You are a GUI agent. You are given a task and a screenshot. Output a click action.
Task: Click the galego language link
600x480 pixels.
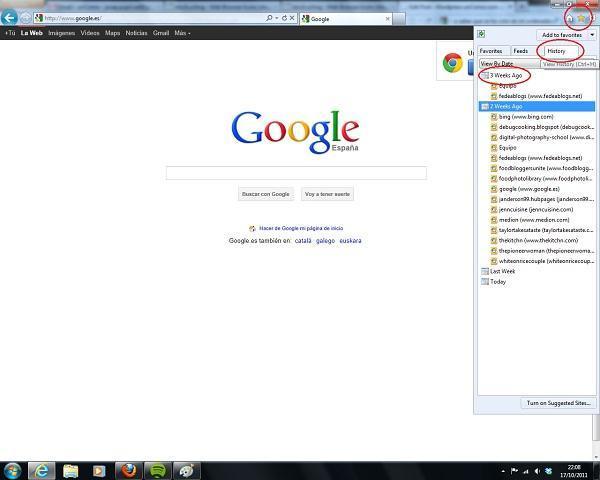point(325,241)
